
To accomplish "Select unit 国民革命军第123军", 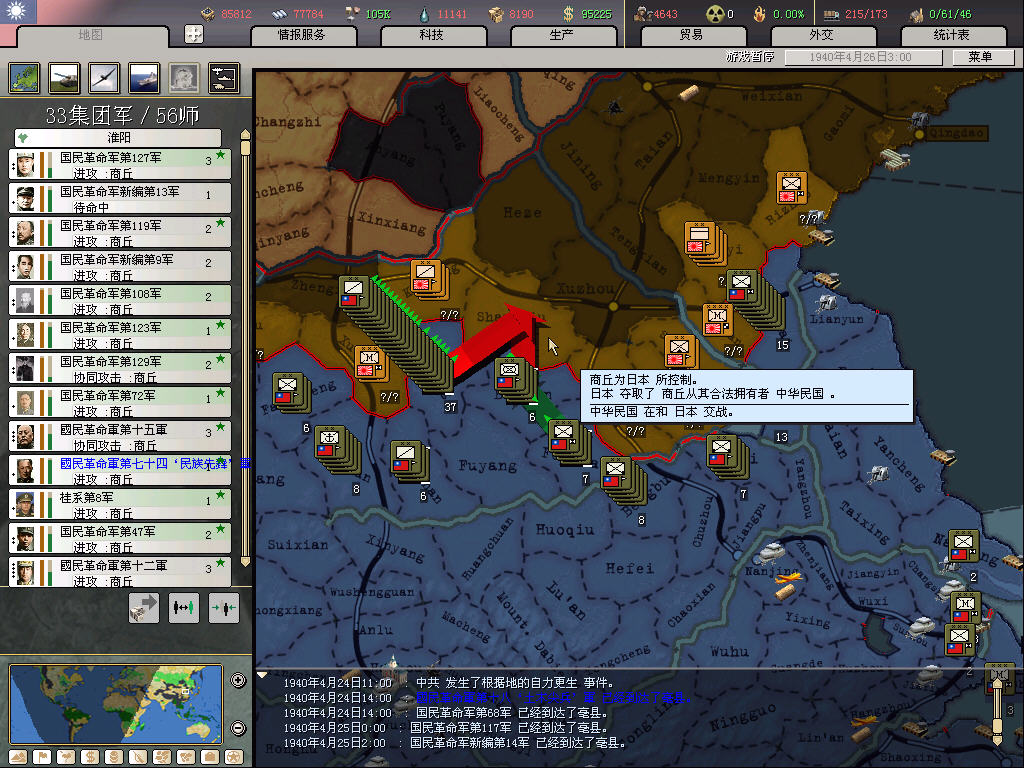I will pos(120,334).
